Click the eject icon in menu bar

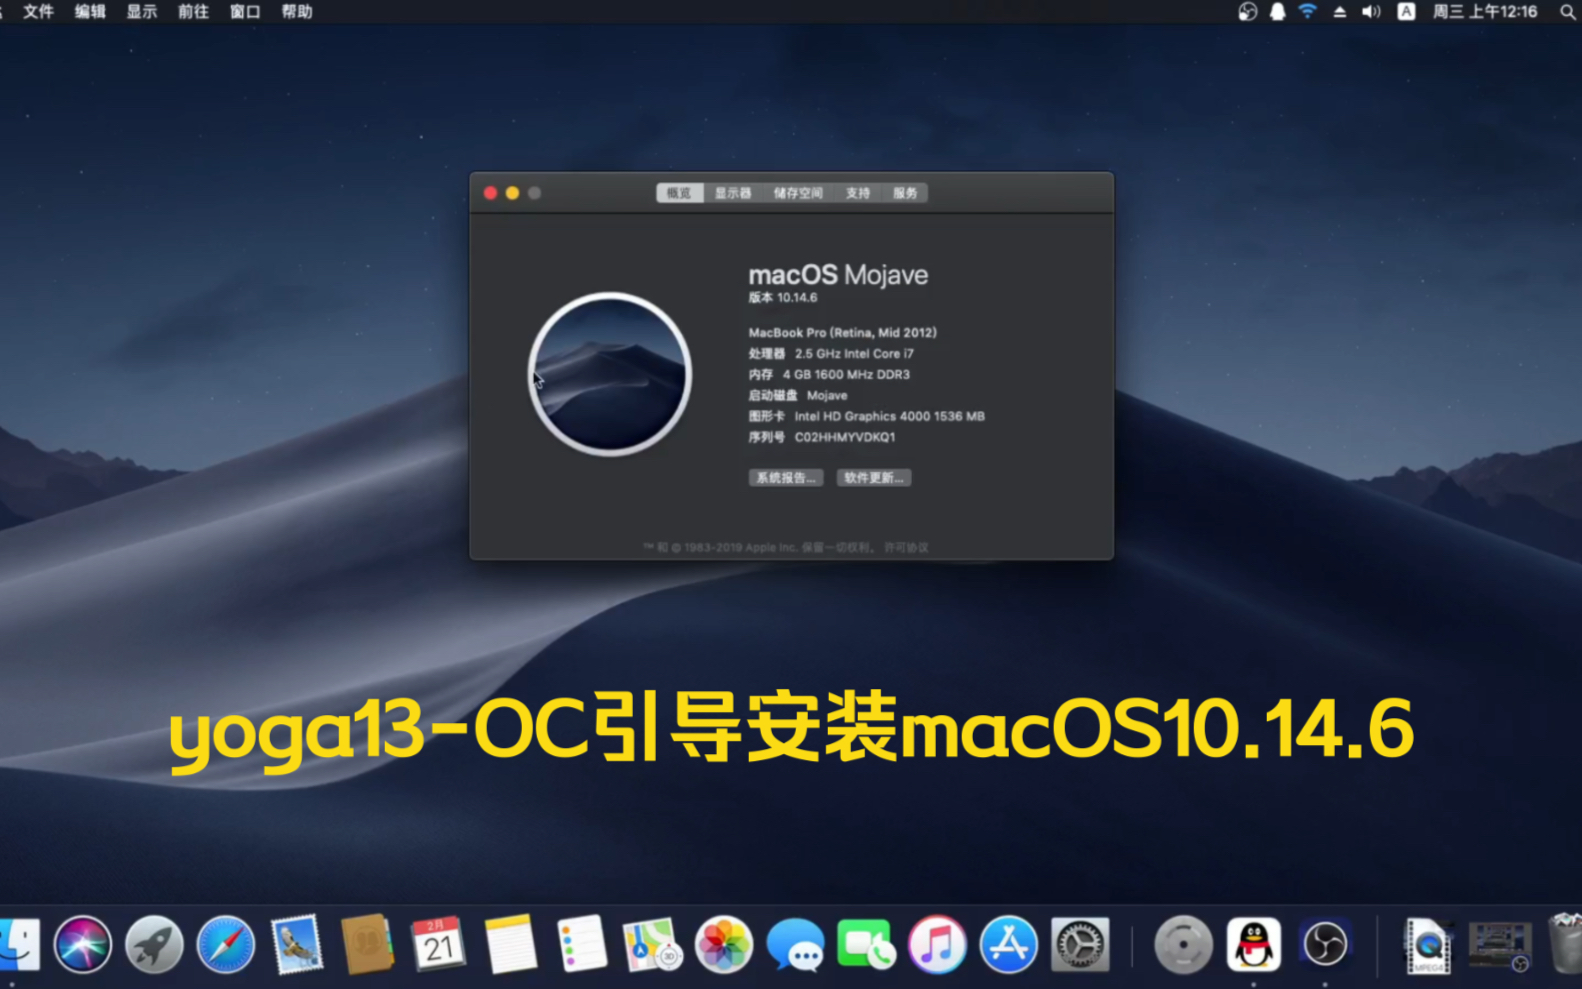point(1339,12)
